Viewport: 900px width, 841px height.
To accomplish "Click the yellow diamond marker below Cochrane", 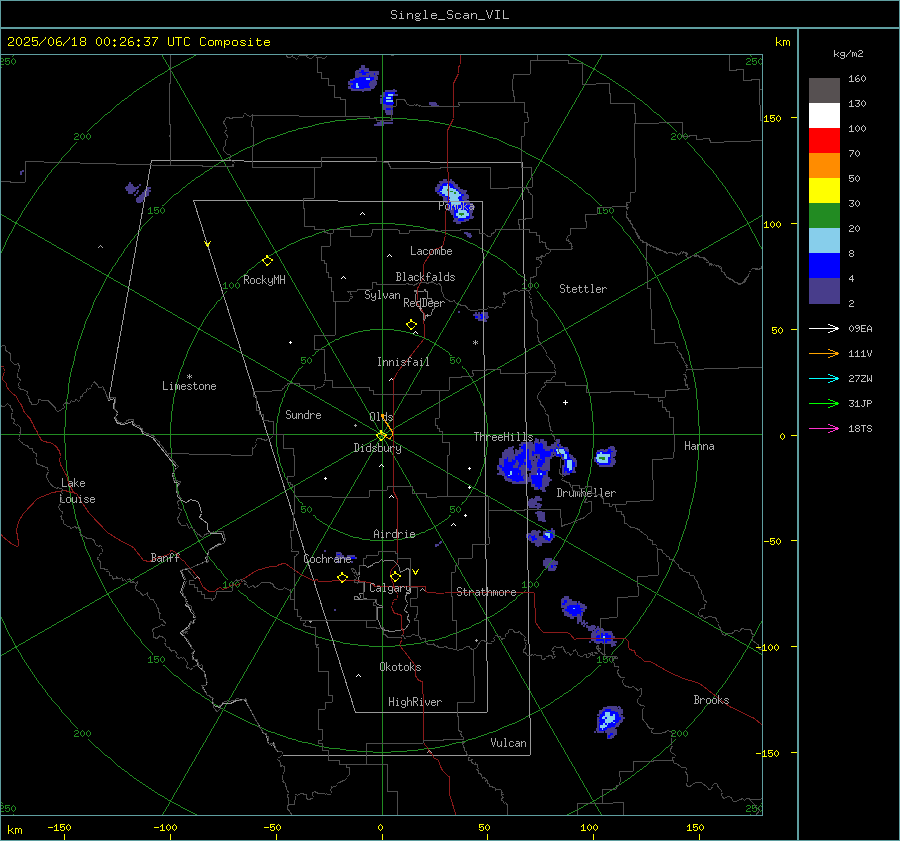I will [x=342, y=577].
